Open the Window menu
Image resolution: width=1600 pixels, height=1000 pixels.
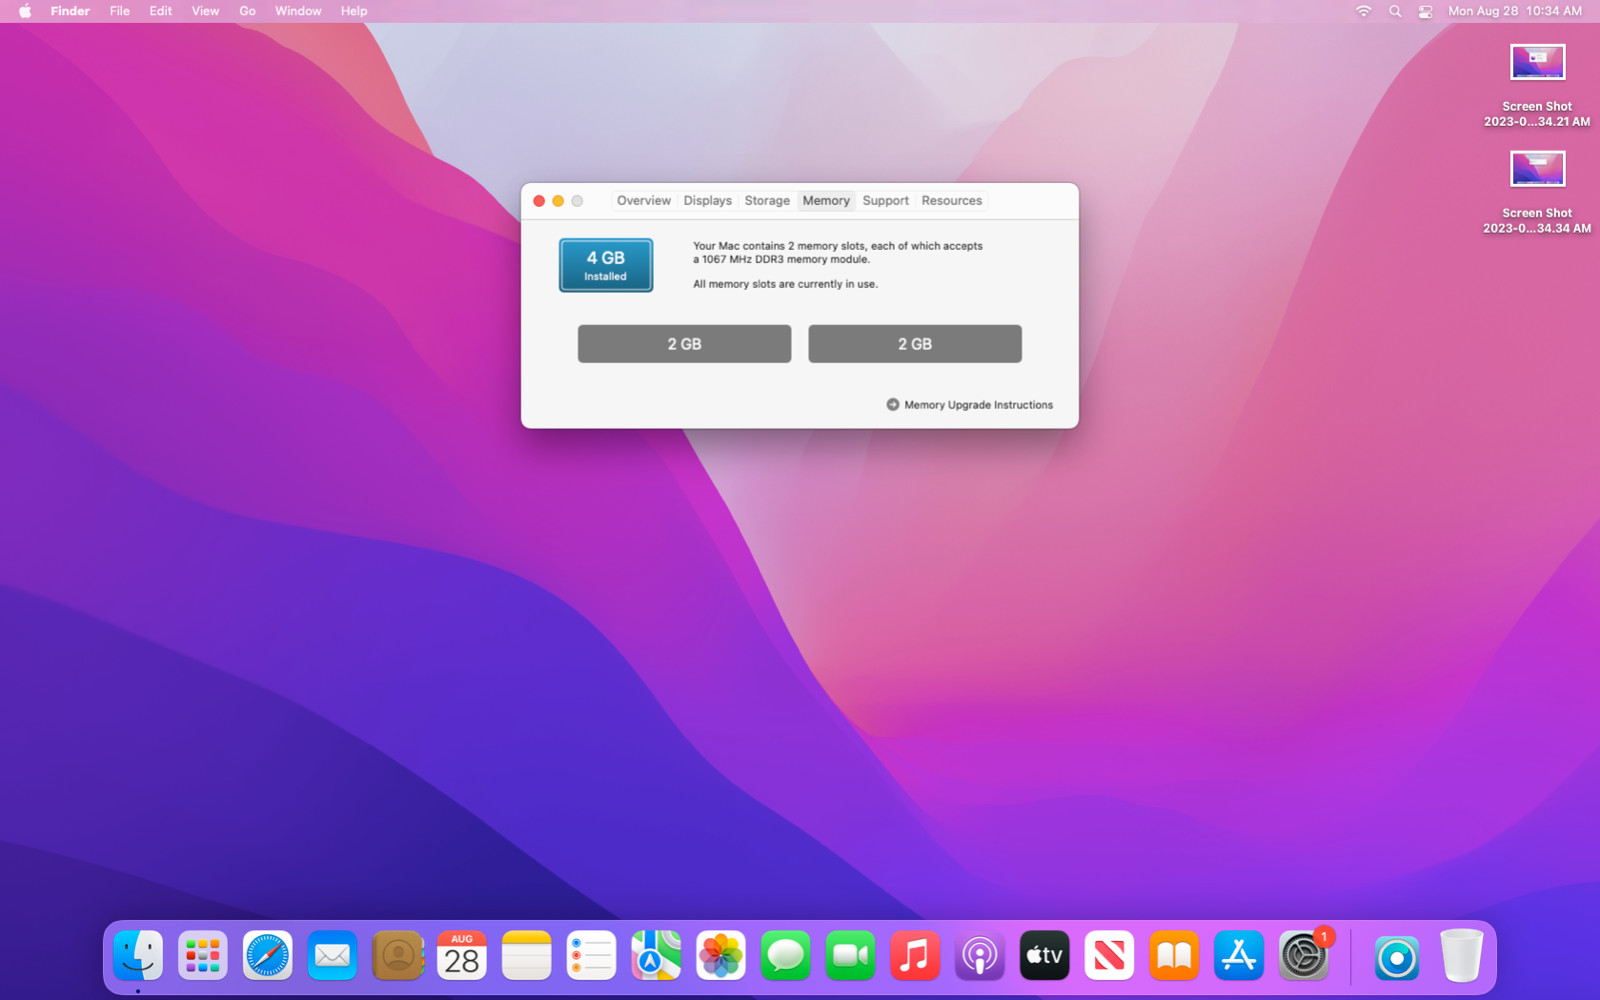[x=298, y=11]
